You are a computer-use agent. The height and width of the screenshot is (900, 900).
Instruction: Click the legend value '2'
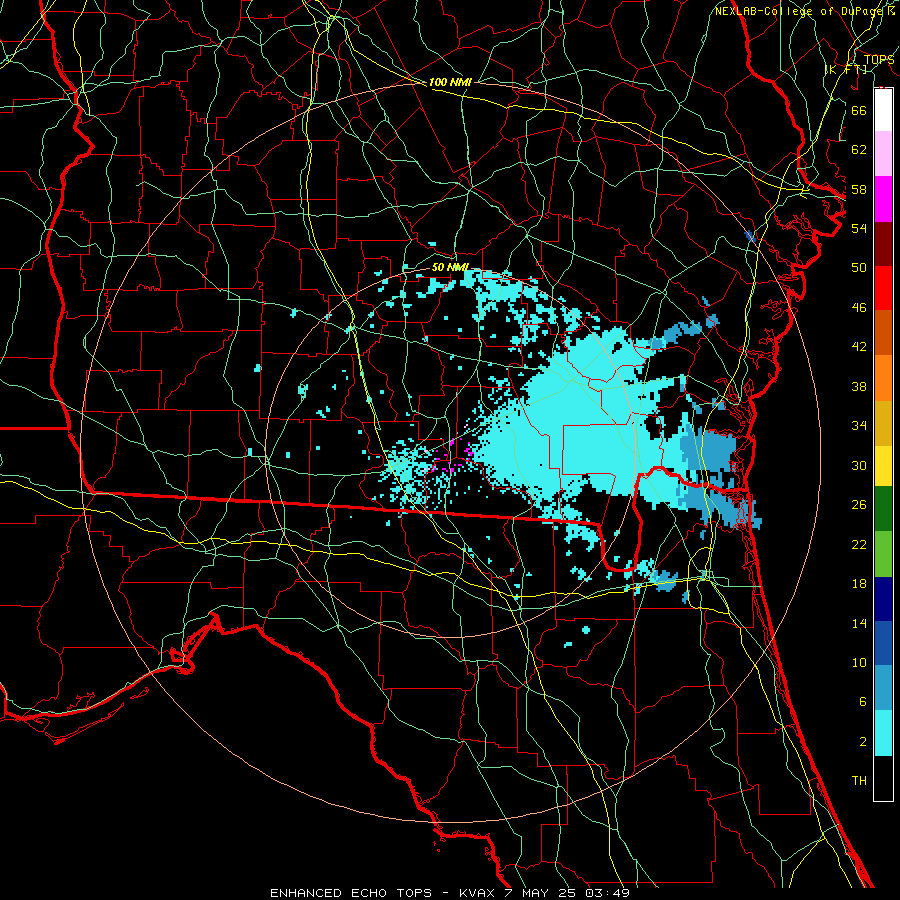862,742
